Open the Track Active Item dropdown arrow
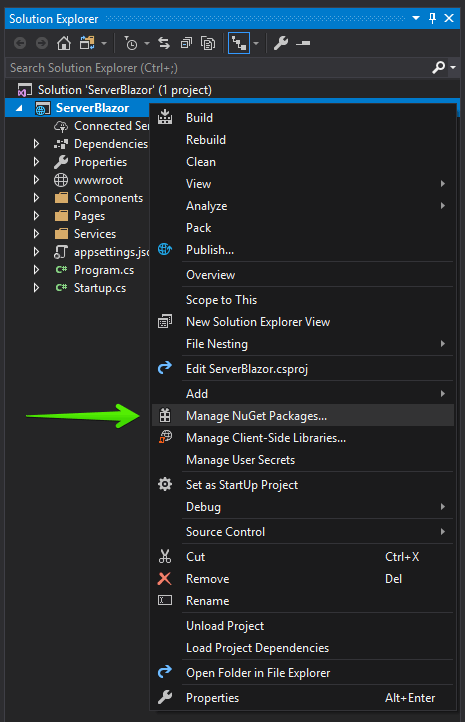The width and height of the screenshot is (465, 722). [x=256, y=43]
